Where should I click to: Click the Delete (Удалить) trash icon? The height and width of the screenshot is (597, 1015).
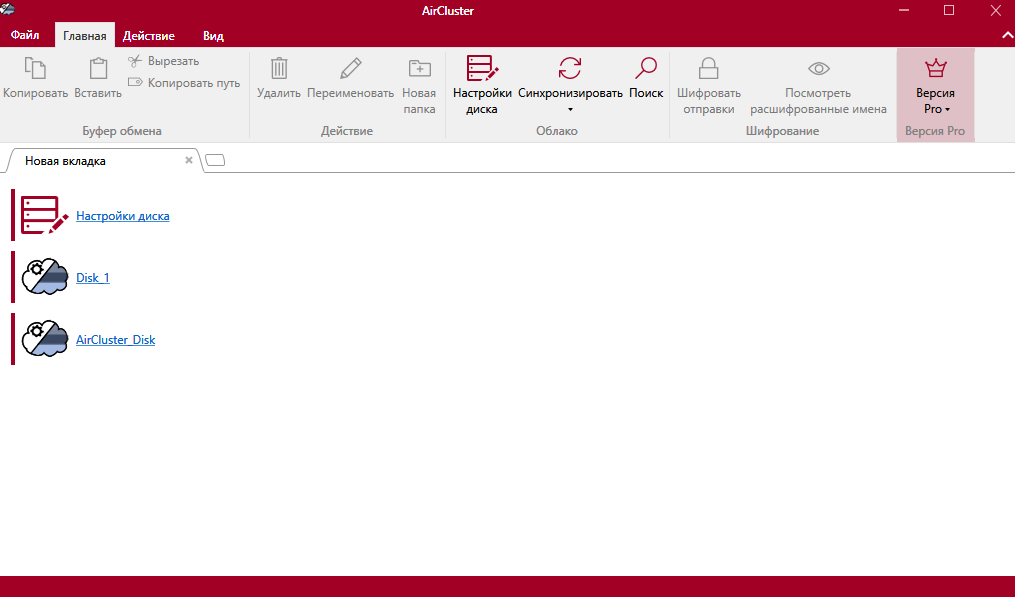[279, 68]
